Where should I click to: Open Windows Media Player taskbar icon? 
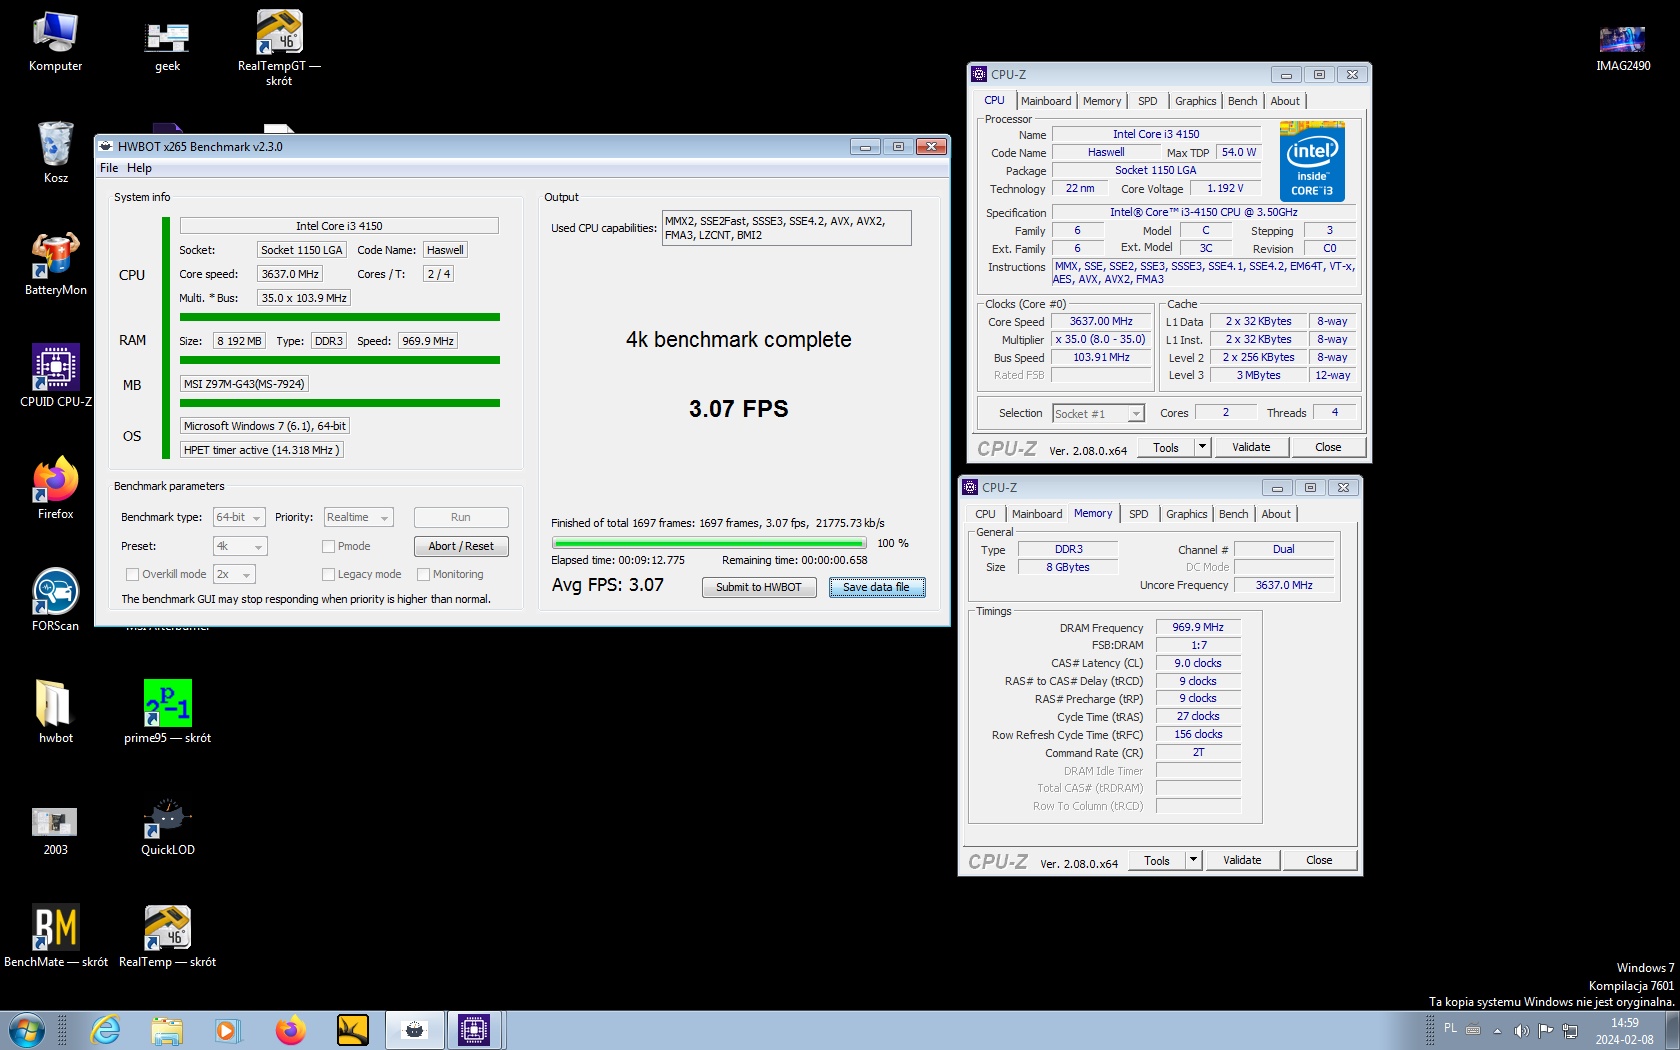[228, 1030]
